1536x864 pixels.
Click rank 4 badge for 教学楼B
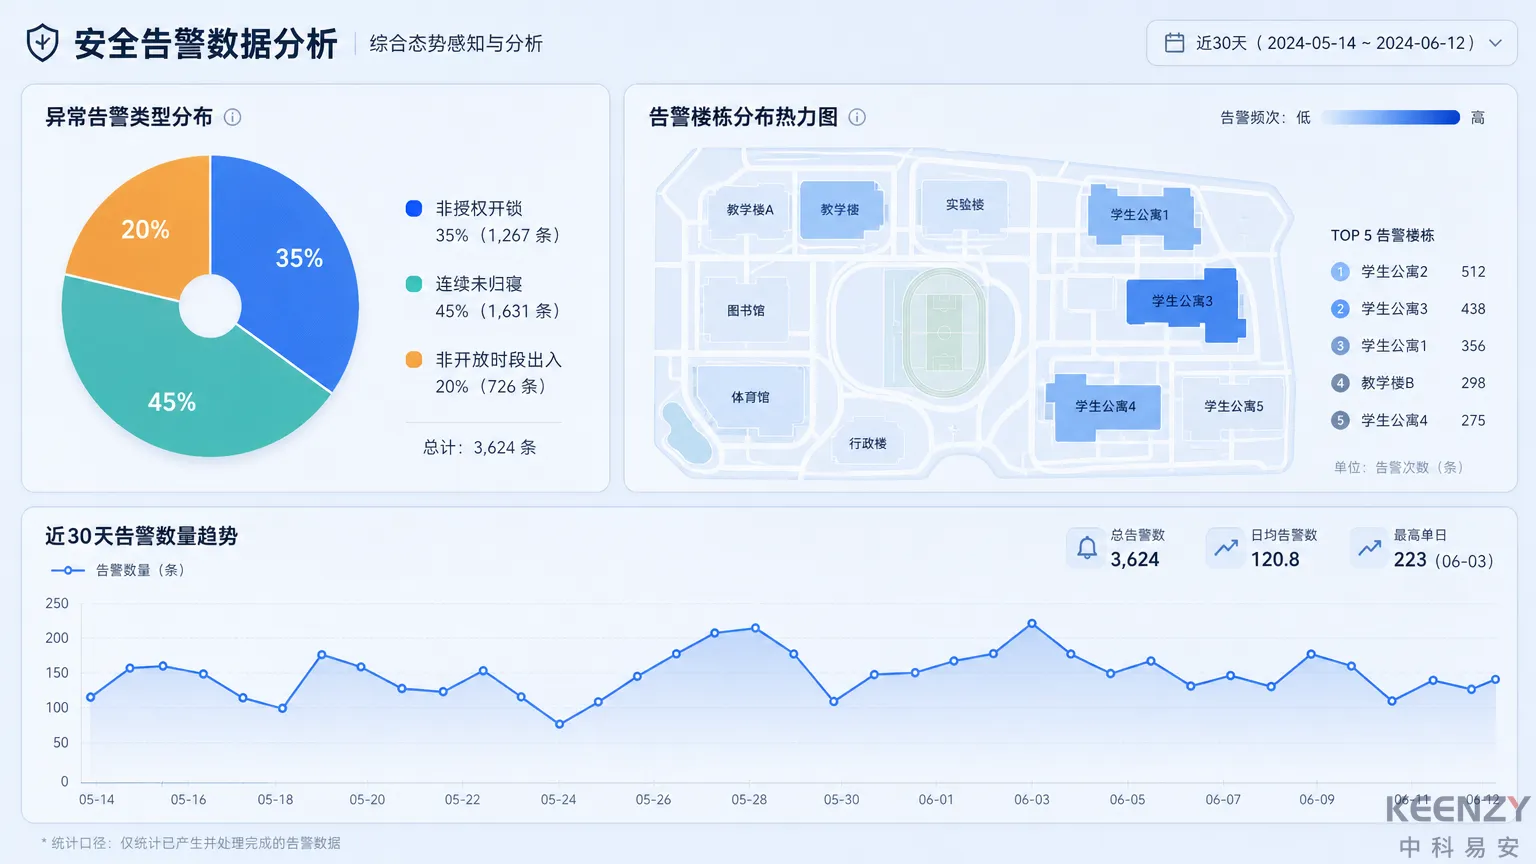[1340, 383]
